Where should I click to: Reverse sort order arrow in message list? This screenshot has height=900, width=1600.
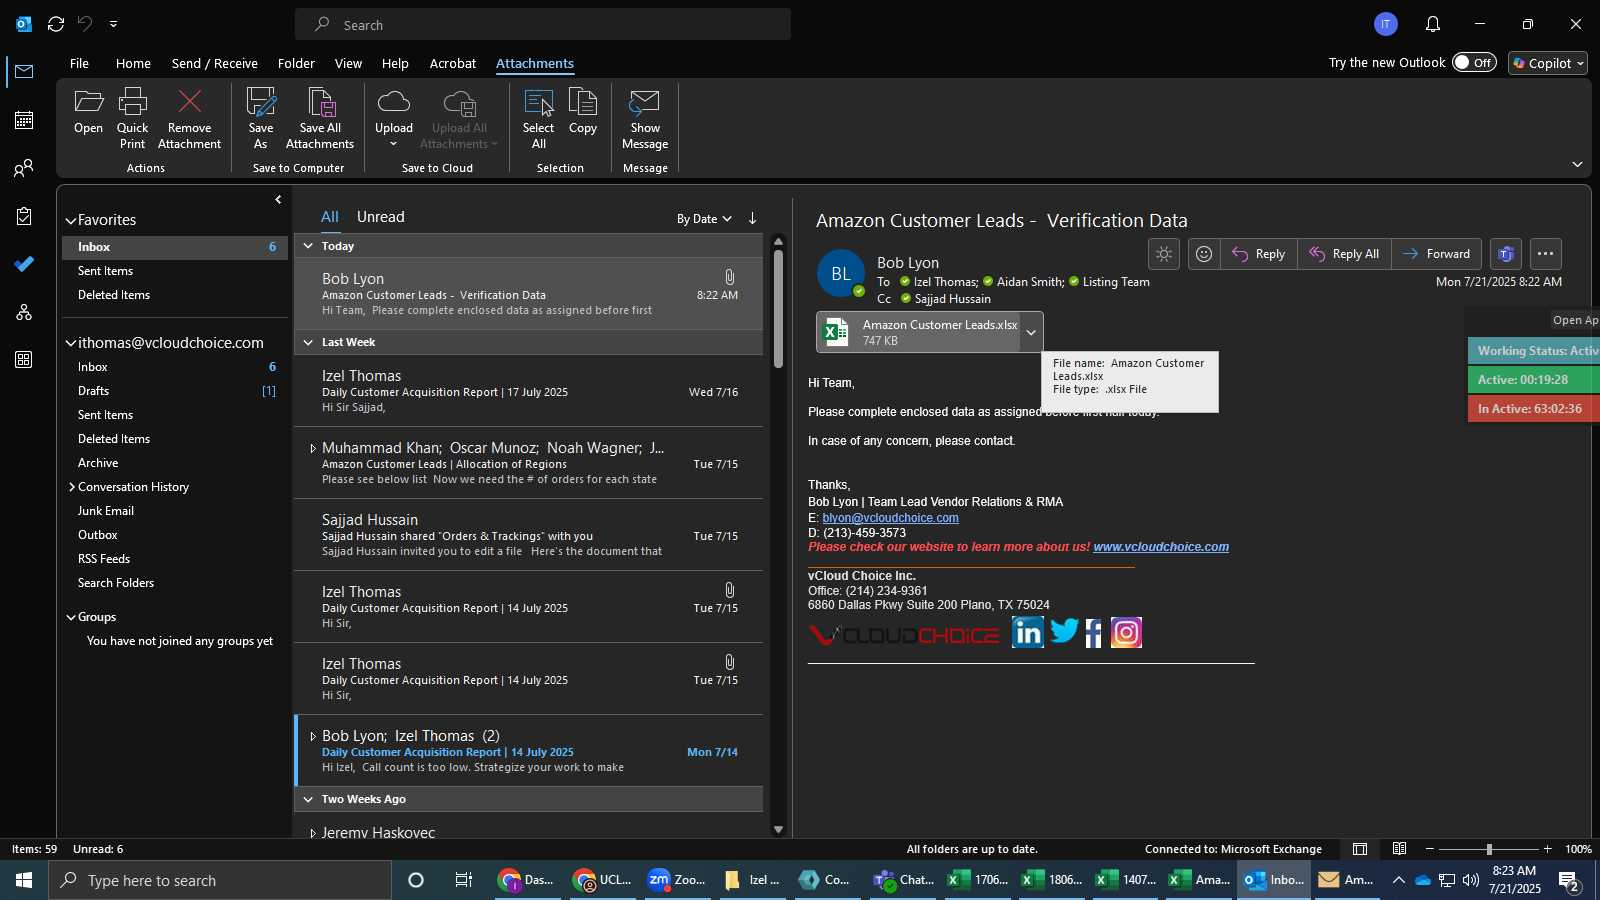[752, 218]
